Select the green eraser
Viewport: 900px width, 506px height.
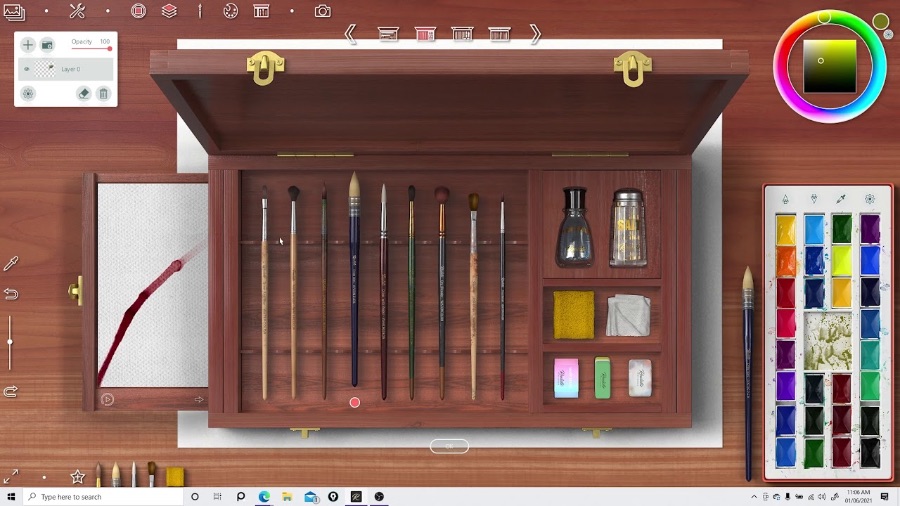coord(602,377)
